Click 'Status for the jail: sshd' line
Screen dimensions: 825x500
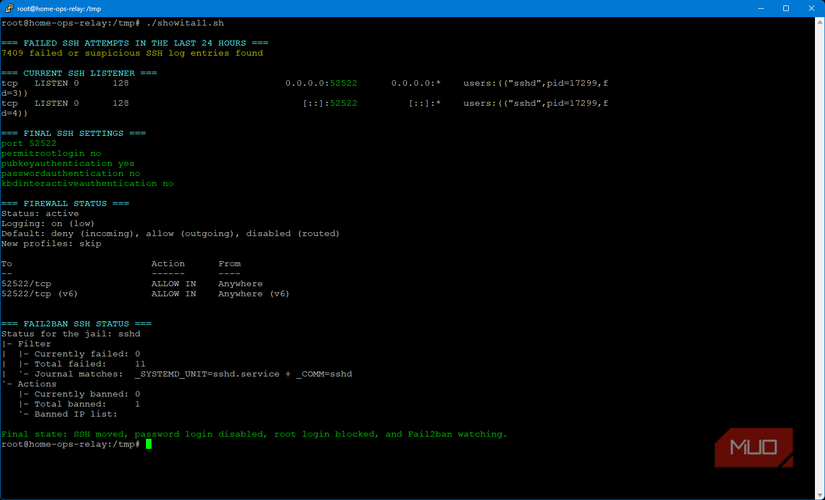[71, 334]
